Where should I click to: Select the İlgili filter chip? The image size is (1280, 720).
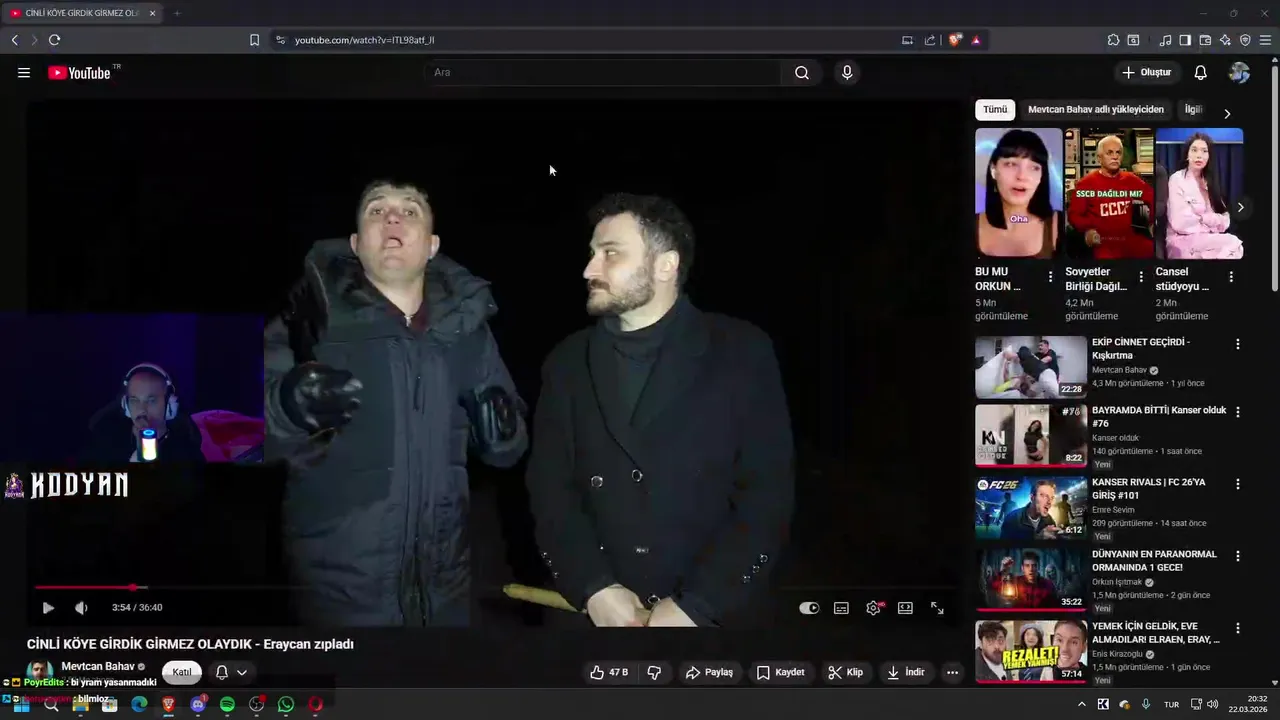tap(1192, 110)
